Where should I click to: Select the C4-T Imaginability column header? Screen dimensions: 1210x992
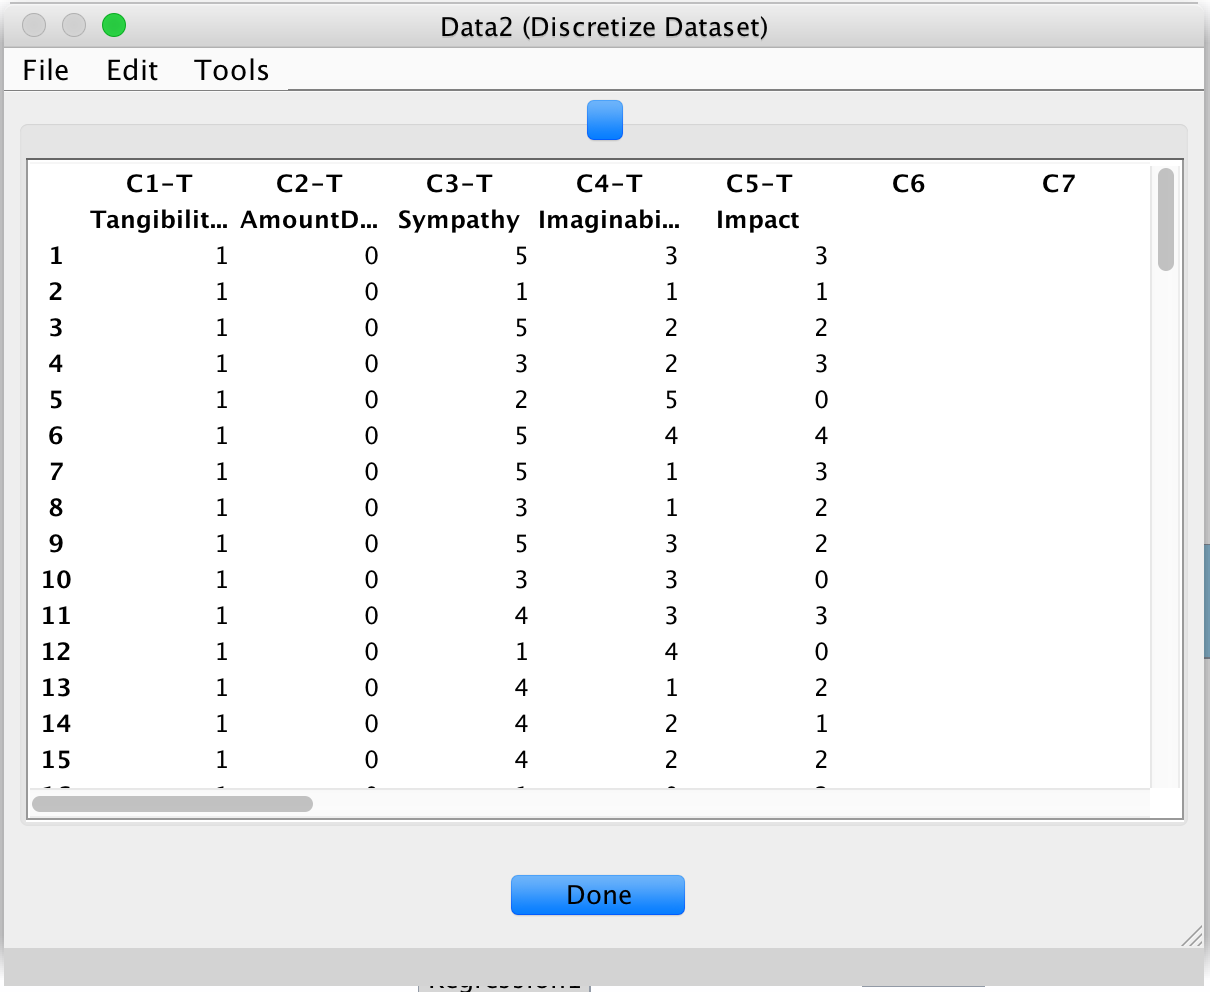[x=610, y=200]
